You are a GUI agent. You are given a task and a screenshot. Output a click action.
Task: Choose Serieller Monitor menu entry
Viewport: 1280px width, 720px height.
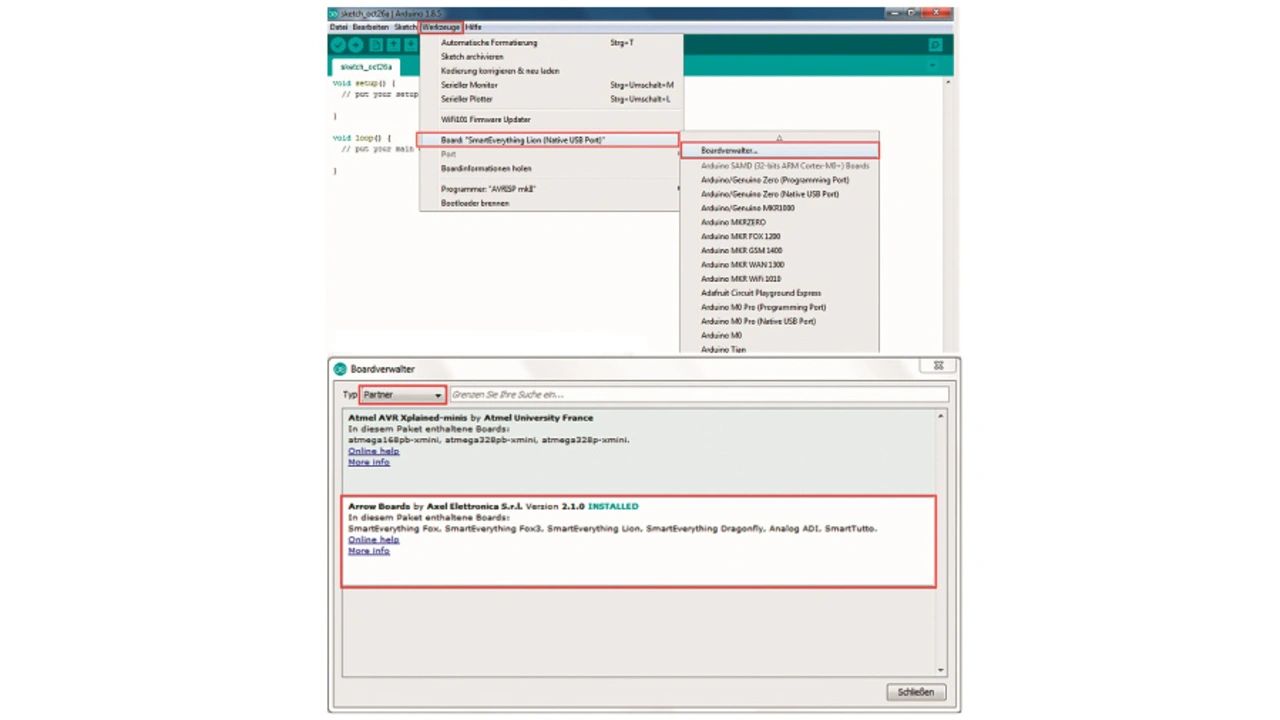click(x=469, y=85)
